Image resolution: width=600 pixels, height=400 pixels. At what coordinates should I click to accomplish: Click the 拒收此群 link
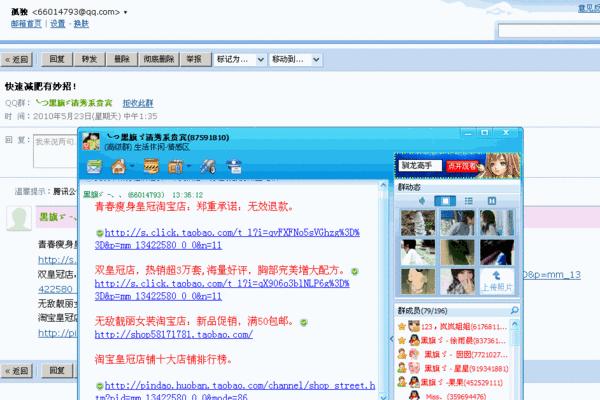pyautogui.click(x=138, y=103)
